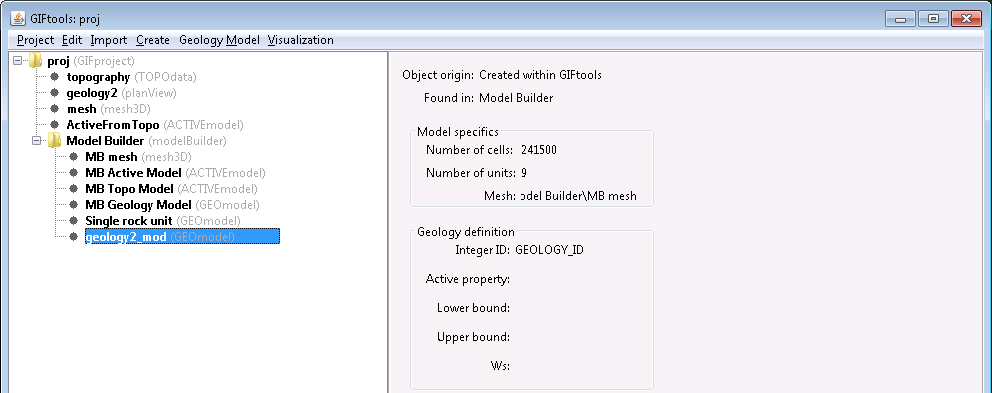This screenshot has height=393, width=992.
Task: Select the MB Geology Model item
Action: pos(172,204)
